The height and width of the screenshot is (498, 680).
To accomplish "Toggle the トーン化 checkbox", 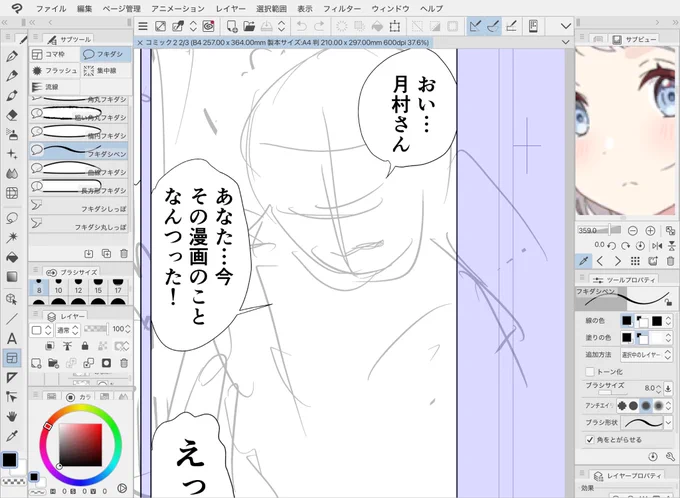I will [590, 372].
